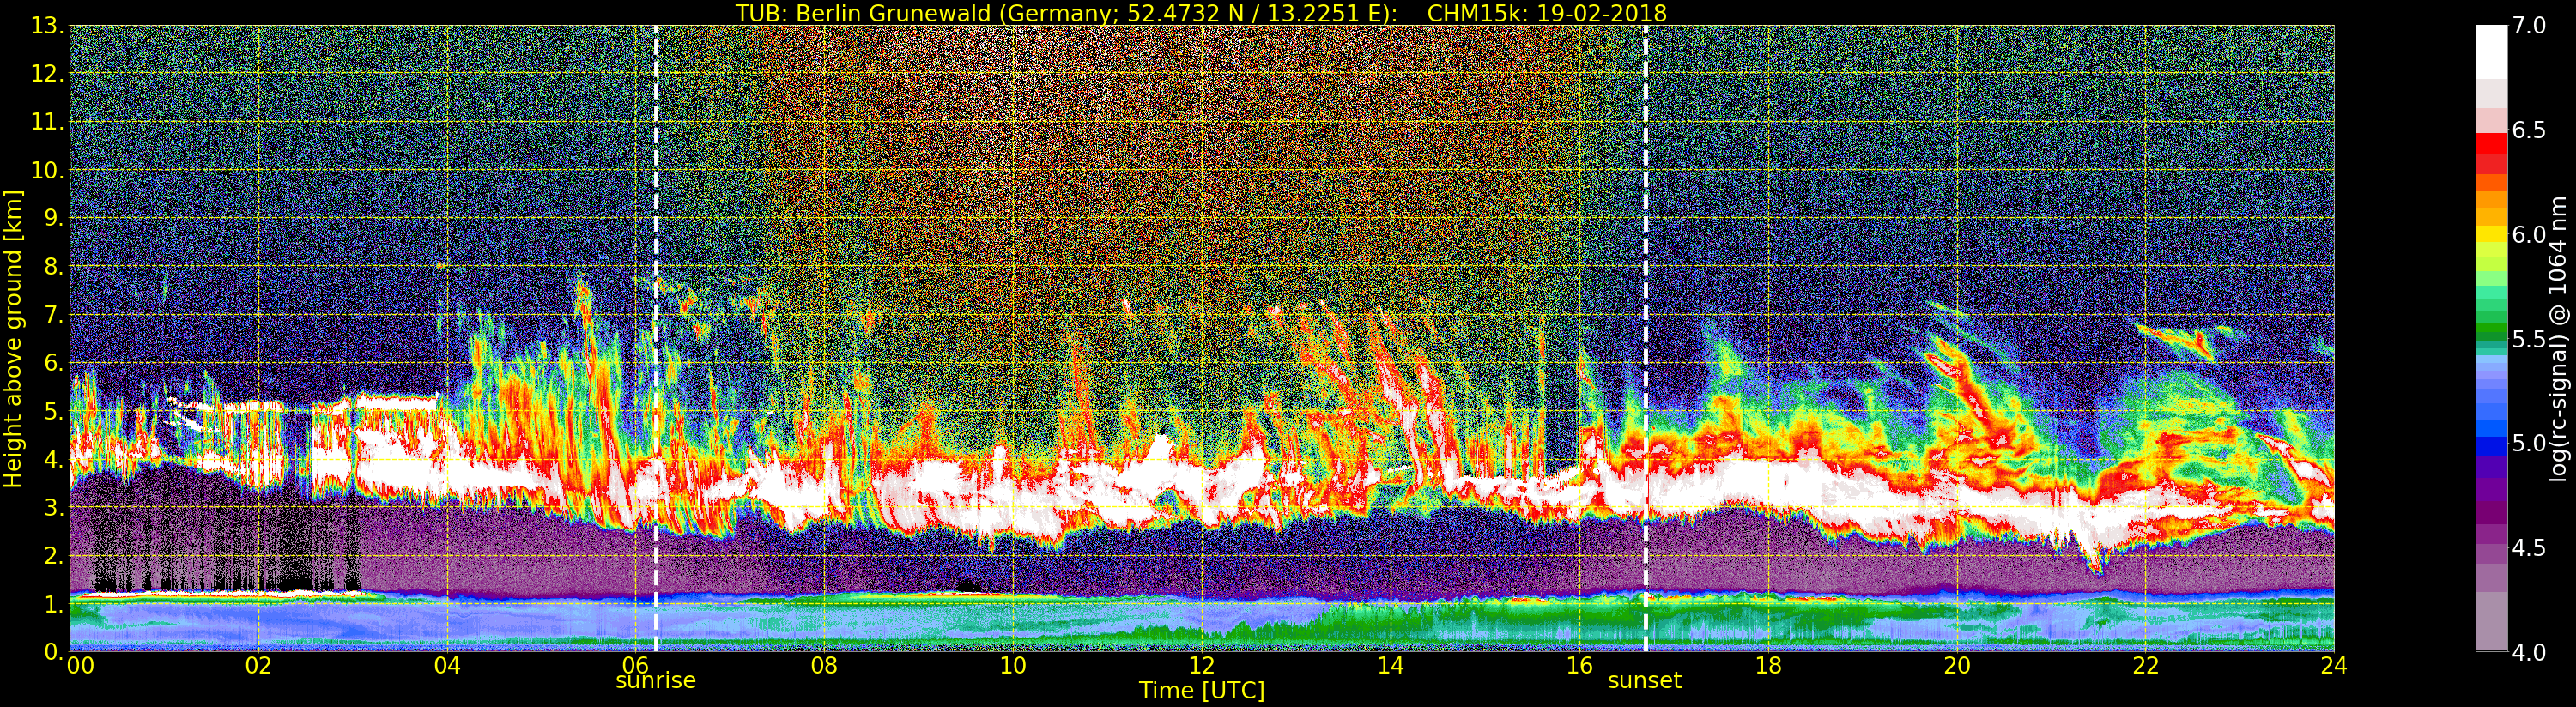Click the 'Height above ground [km]' axis label
The image size is (2576, 707).
coord(13,338)
